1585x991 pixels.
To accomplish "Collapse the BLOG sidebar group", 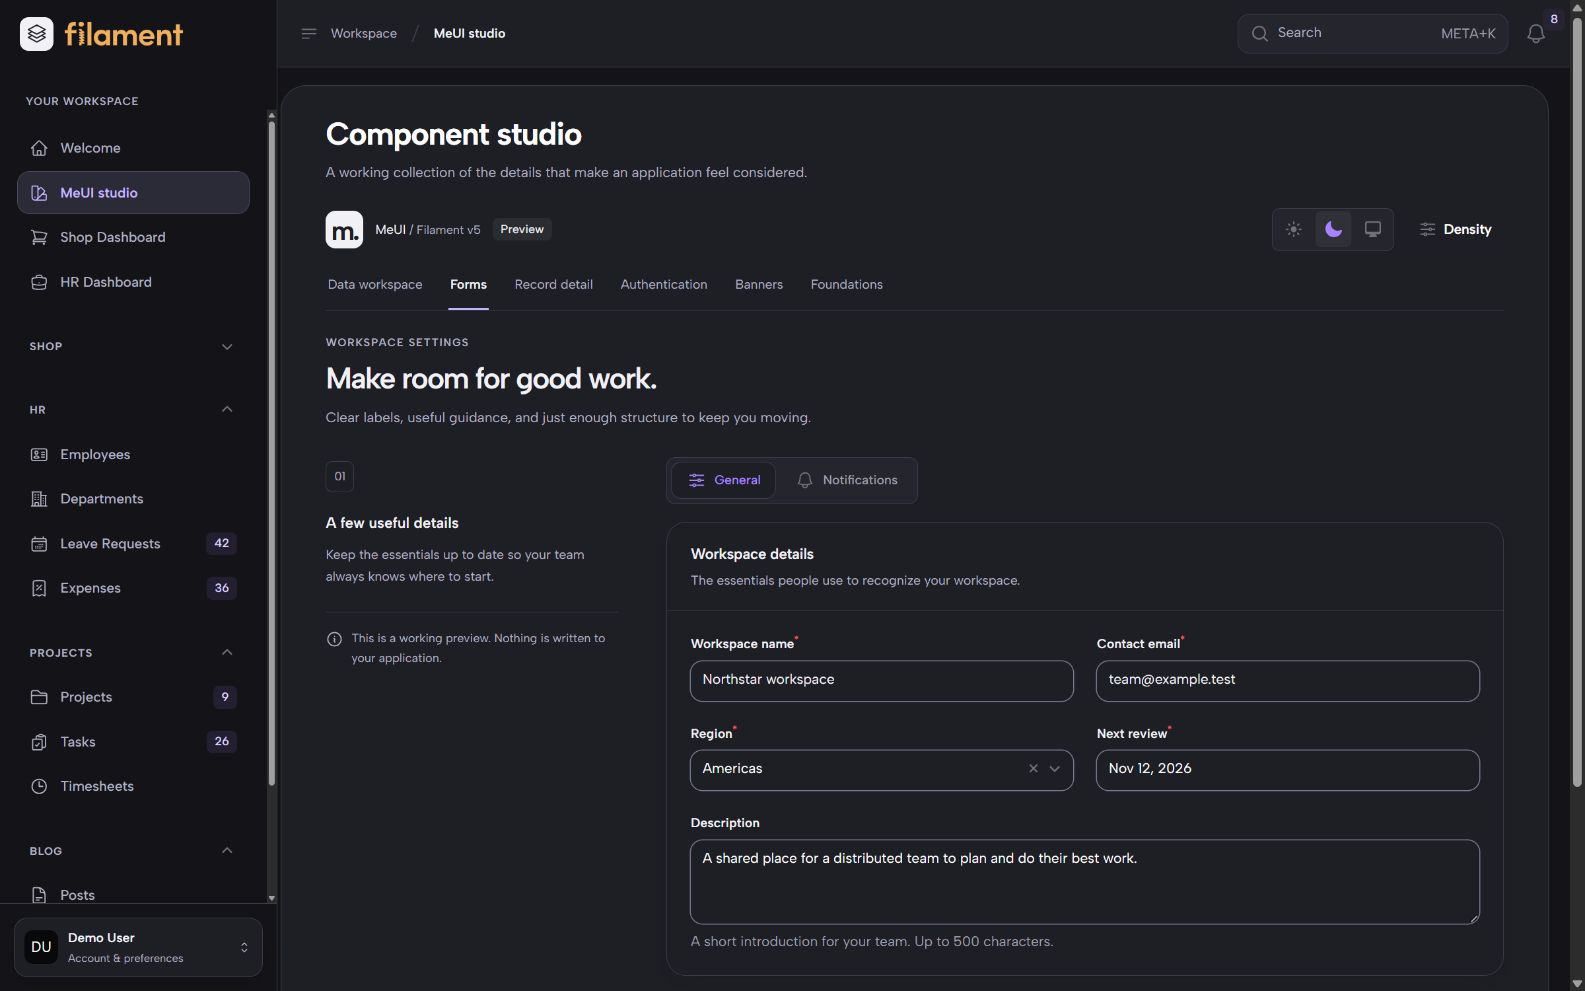I will (227, 850).
